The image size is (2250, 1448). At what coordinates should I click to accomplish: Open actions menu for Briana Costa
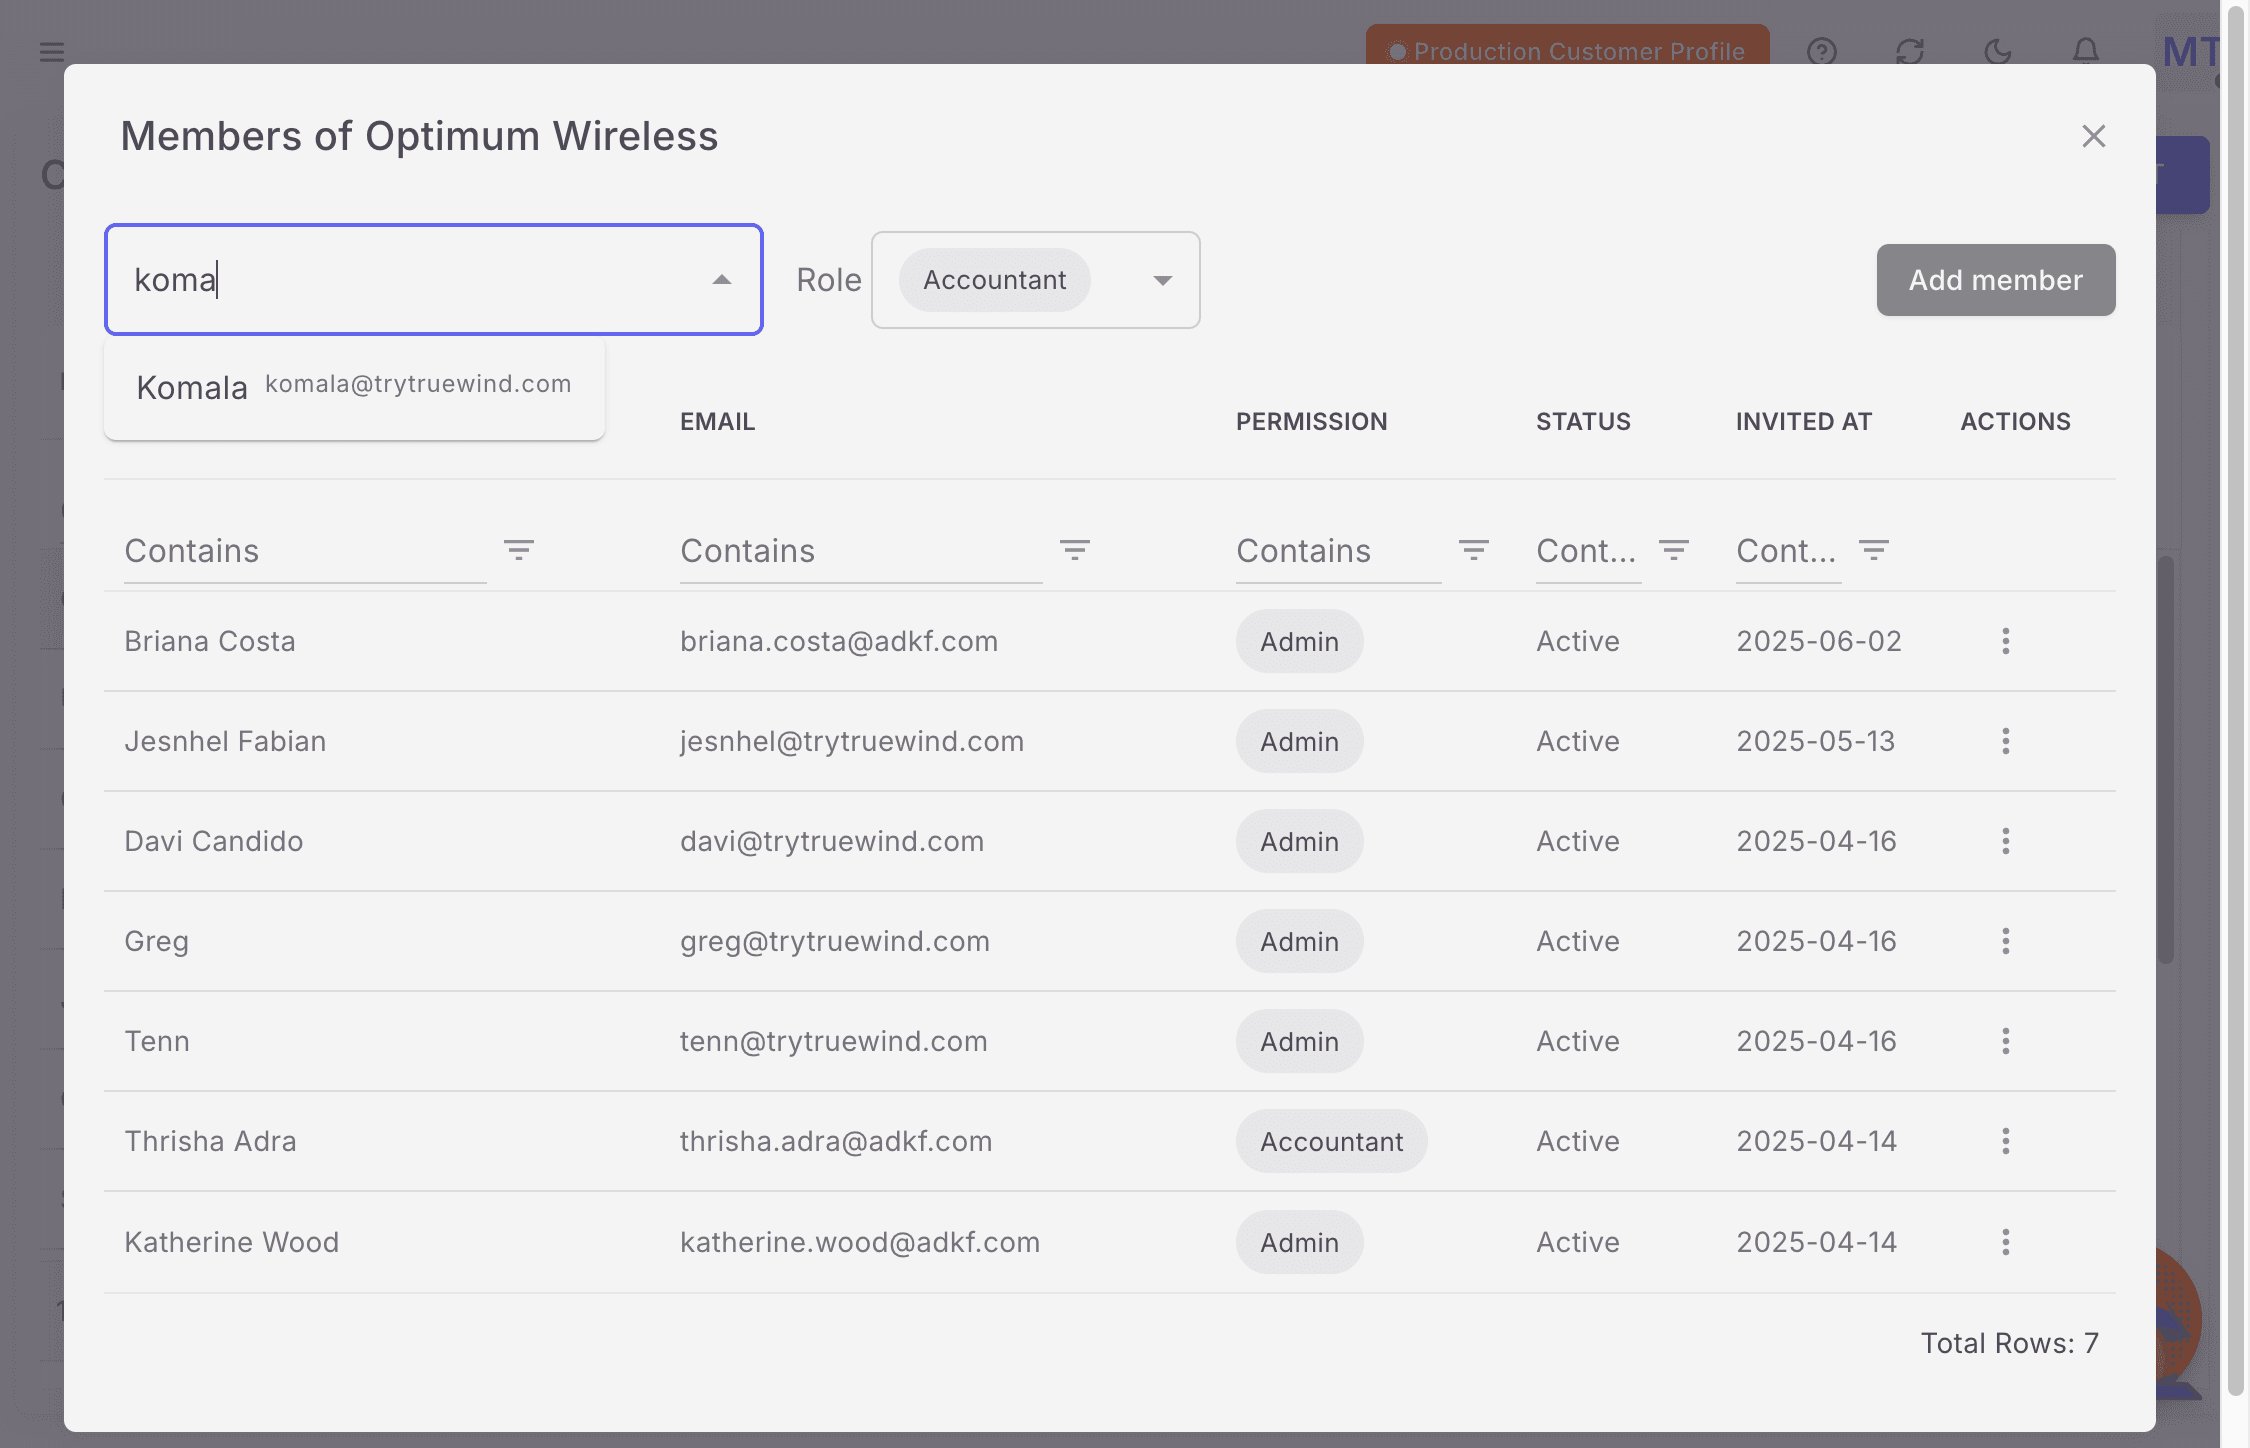(x=2006, y=641)
